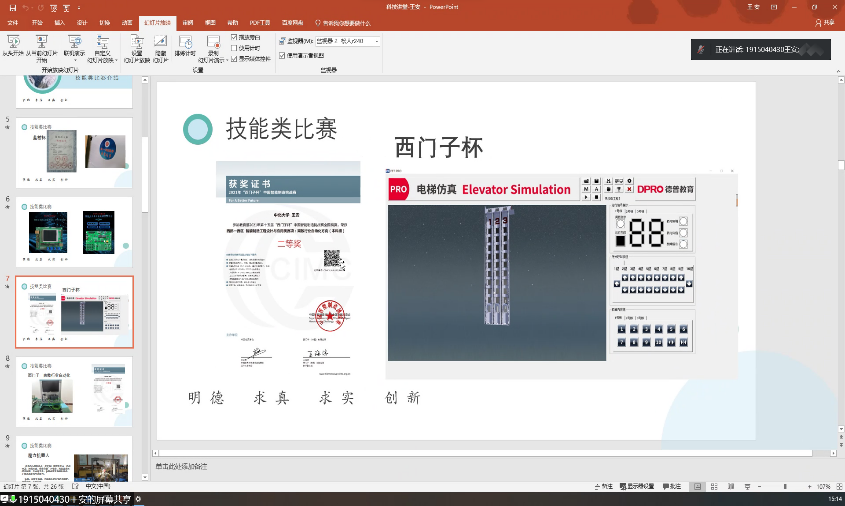Select slide 7 thumbnail 西门子杯

[74, 311]
